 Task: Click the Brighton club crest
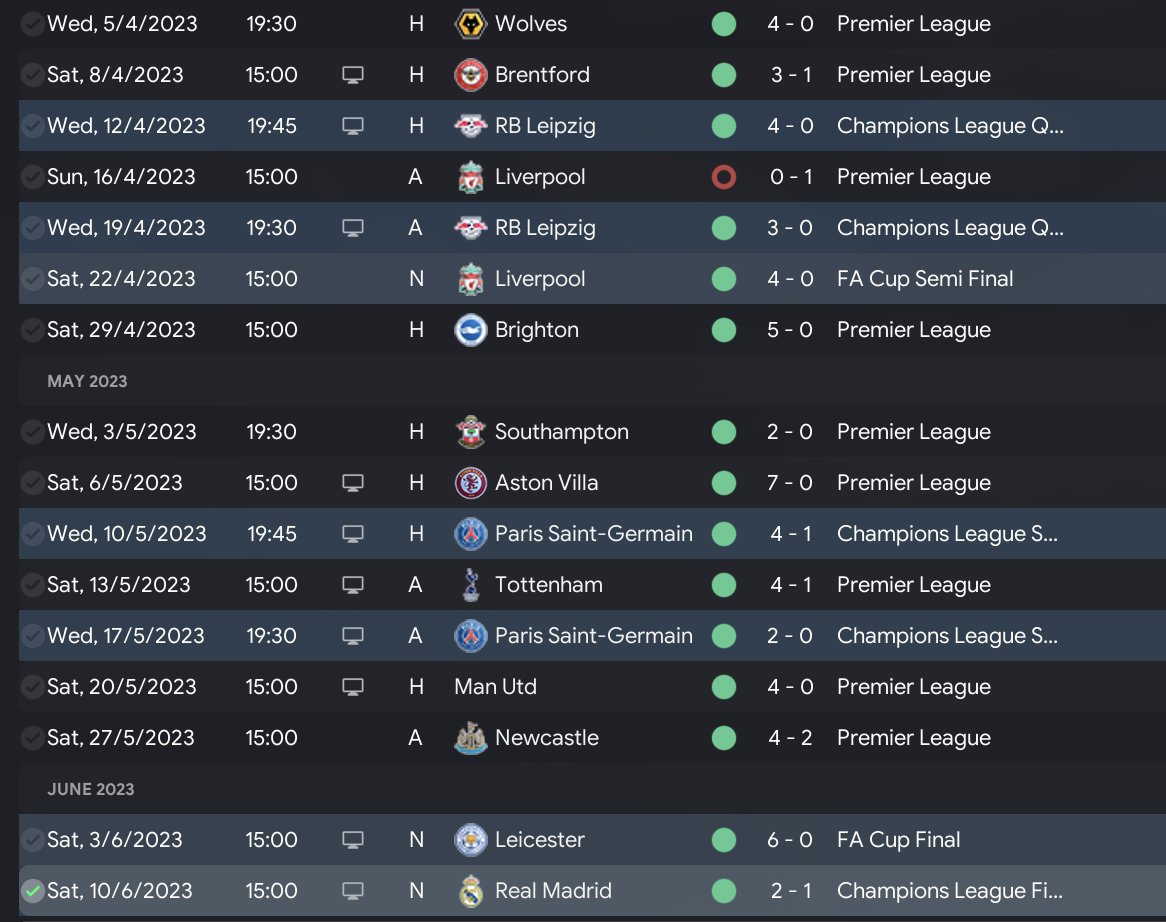tap(470, 330)
